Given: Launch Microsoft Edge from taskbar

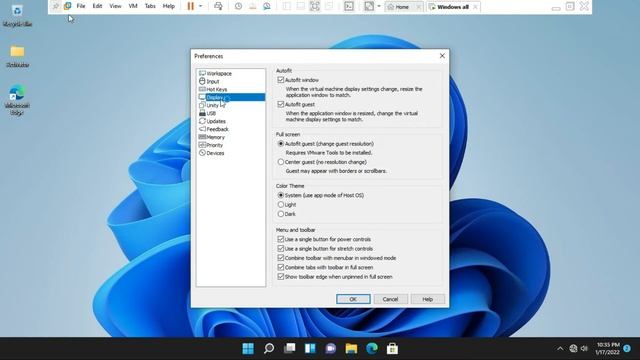Looking at the screenshot, I should (x=372, y=348).
